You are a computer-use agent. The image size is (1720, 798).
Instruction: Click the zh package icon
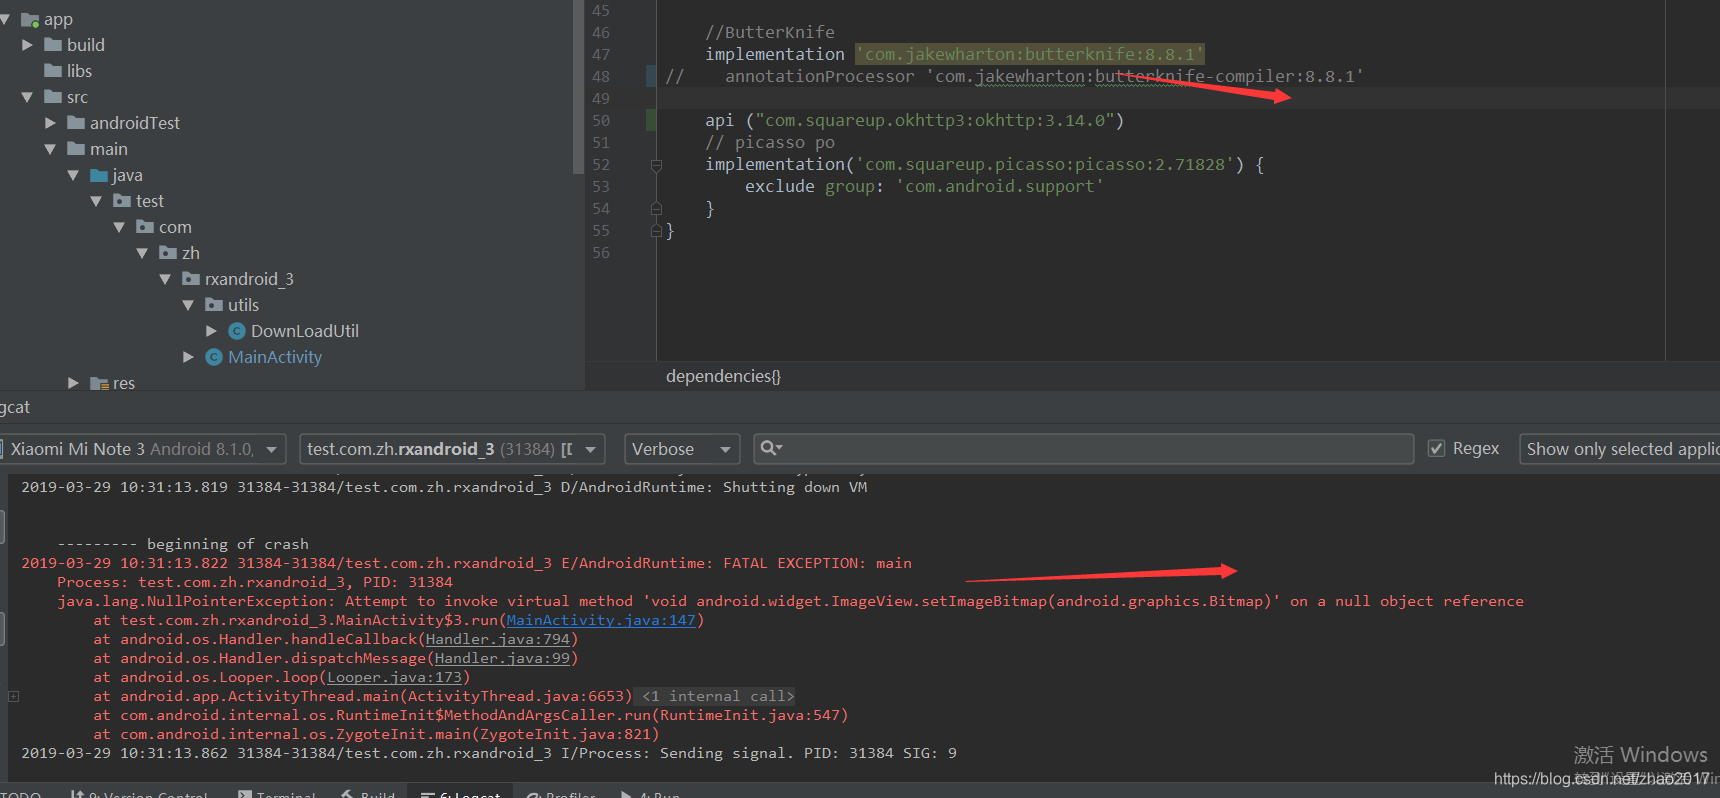[x=168, y=253]
